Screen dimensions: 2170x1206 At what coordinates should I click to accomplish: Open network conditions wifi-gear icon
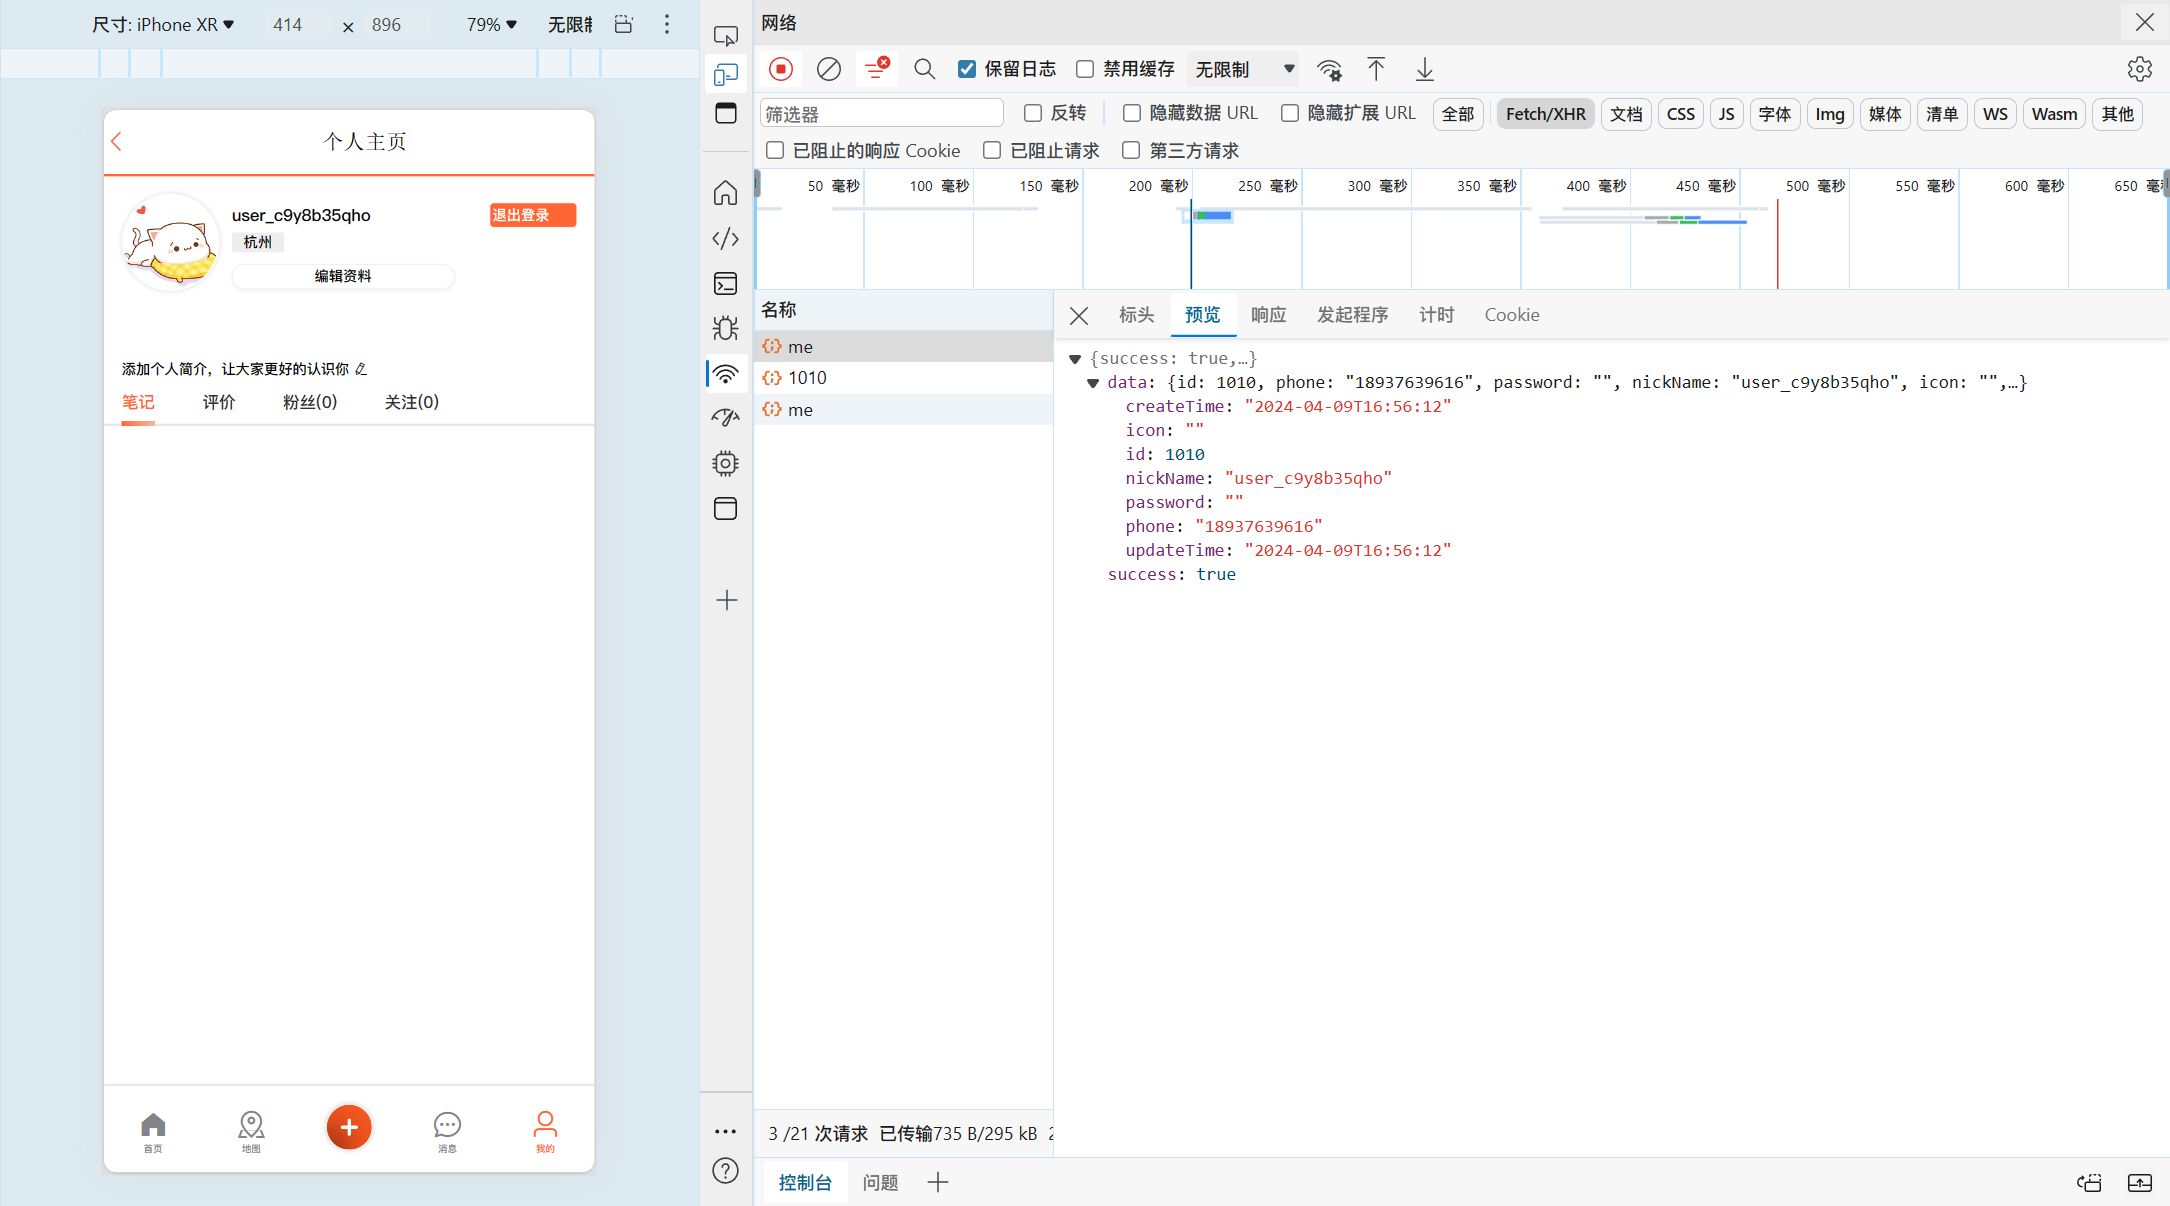pos(1329,69)
